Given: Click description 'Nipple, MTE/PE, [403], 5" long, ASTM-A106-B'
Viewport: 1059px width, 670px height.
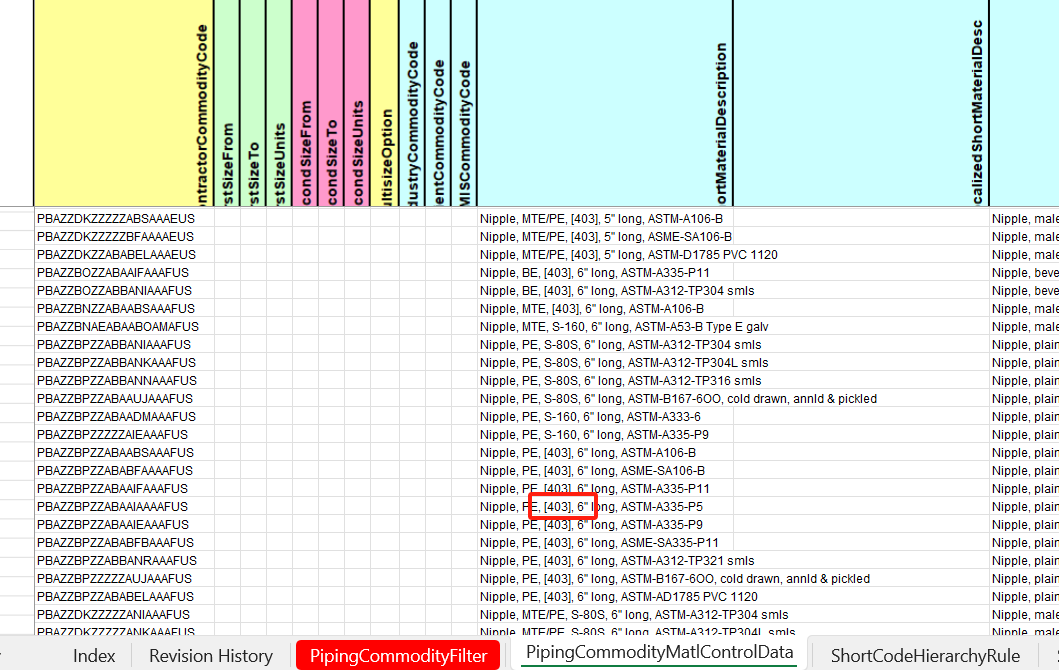Looking at the screenshot, I should [x=601, y=219].
